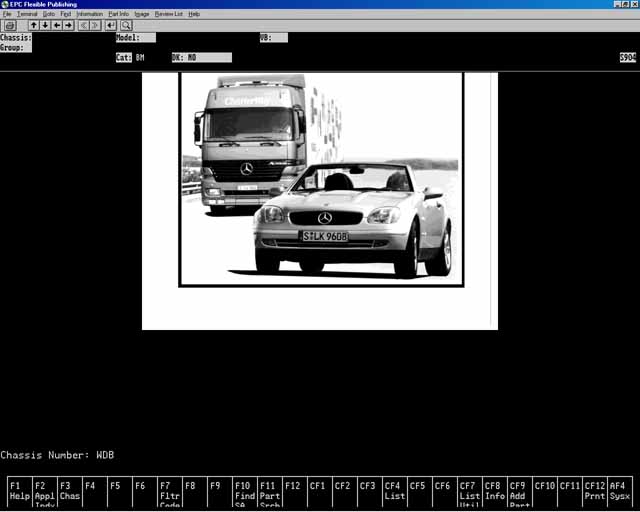Viewport: 640px width, 512px height.
Task: Click the Mercedes truck and roadster picture
Action: click(321, 180)
